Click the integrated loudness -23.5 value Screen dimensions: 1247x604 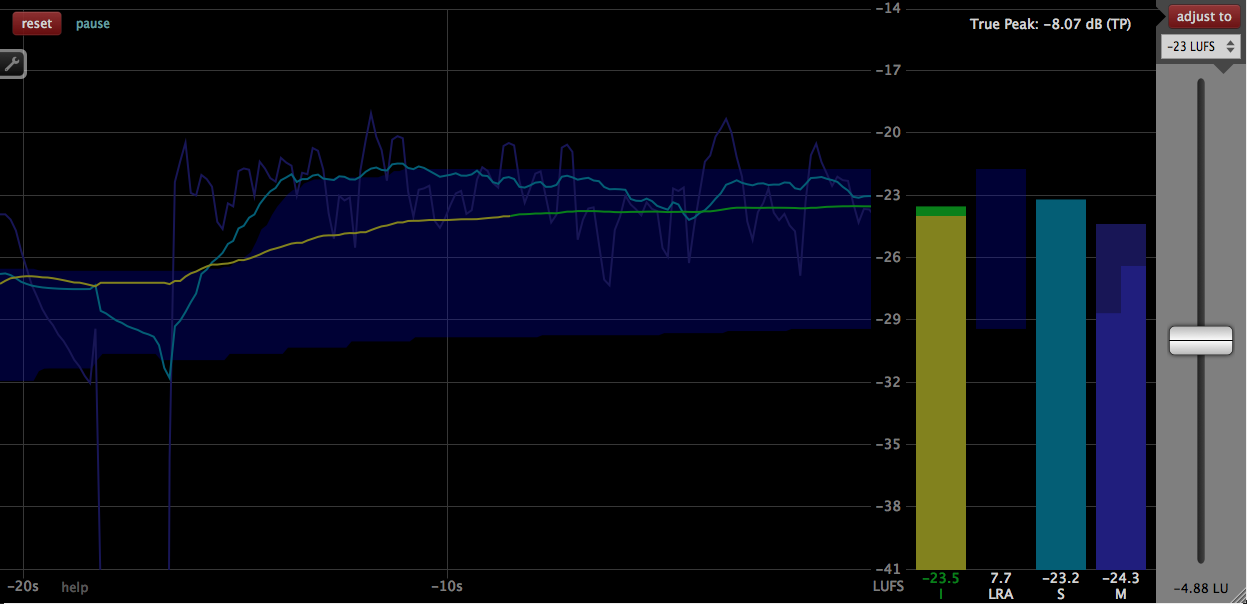click(x=940, y=579)
